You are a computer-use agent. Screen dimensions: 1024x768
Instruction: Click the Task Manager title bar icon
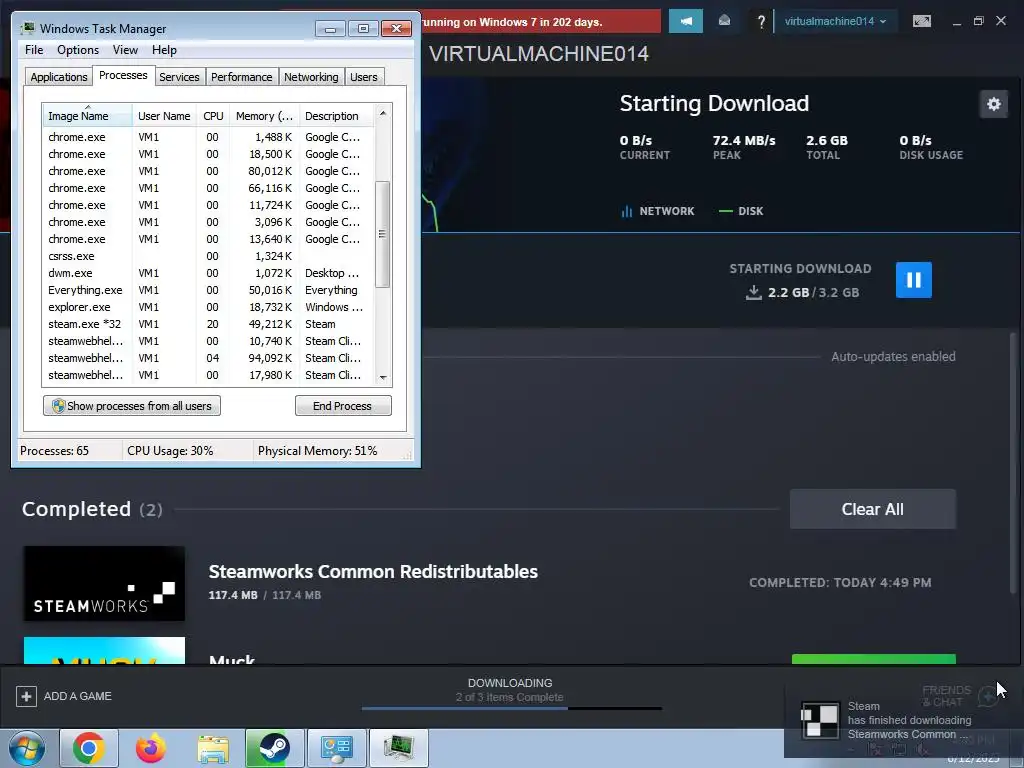(x=27, y=29)
